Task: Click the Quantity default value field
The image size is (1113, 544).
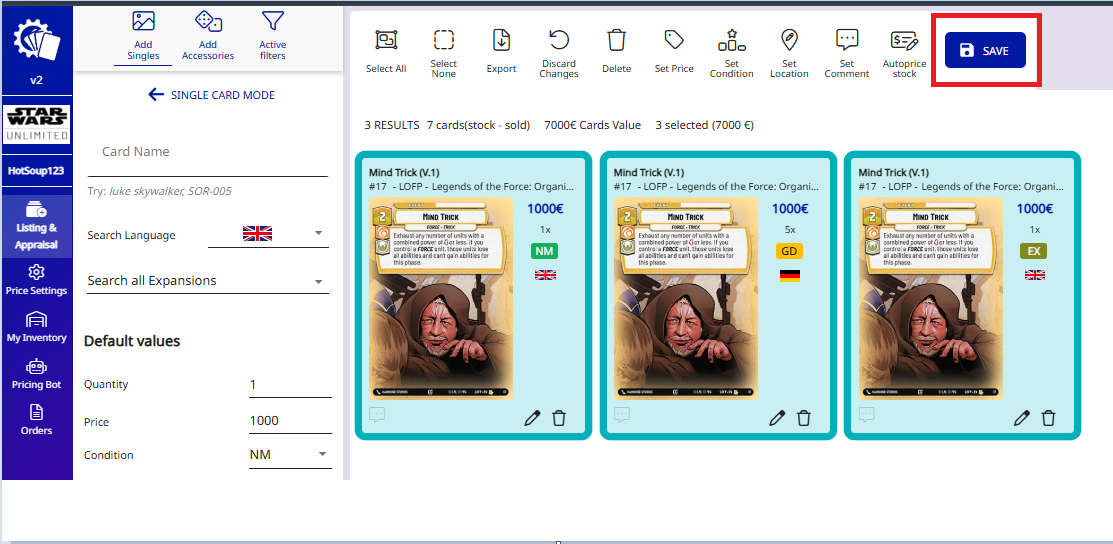Action: [290, 384]
